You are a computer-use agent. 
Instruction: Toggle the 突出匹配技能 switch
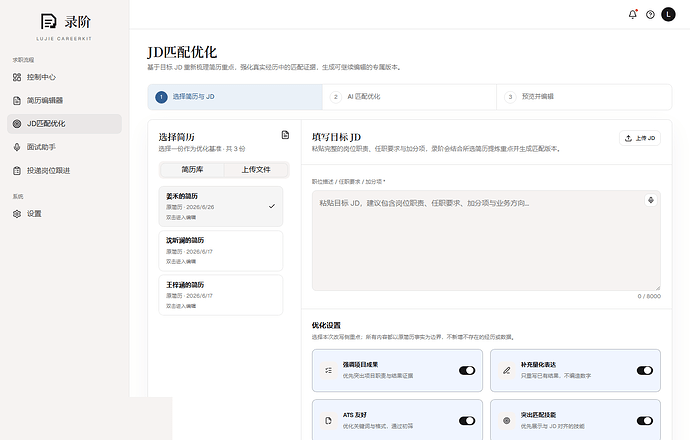point(645,421)
